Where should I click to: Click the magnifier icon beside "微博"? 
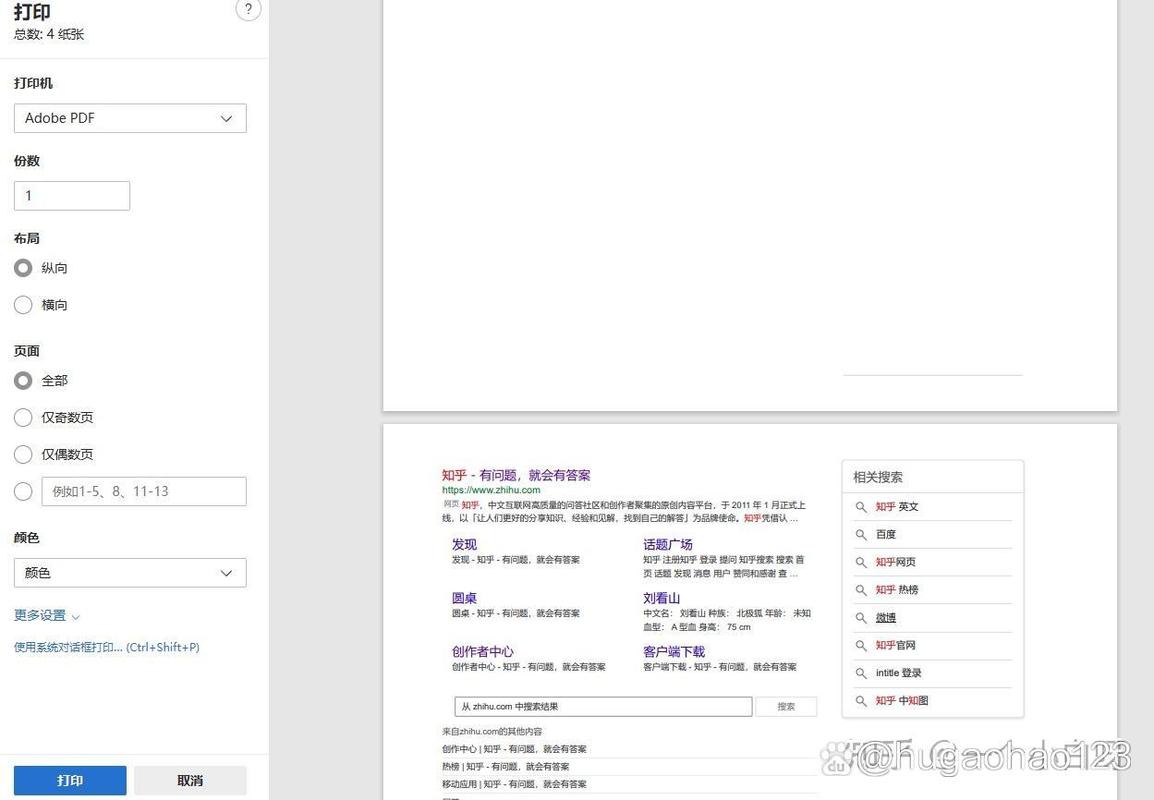click(861, 617)
